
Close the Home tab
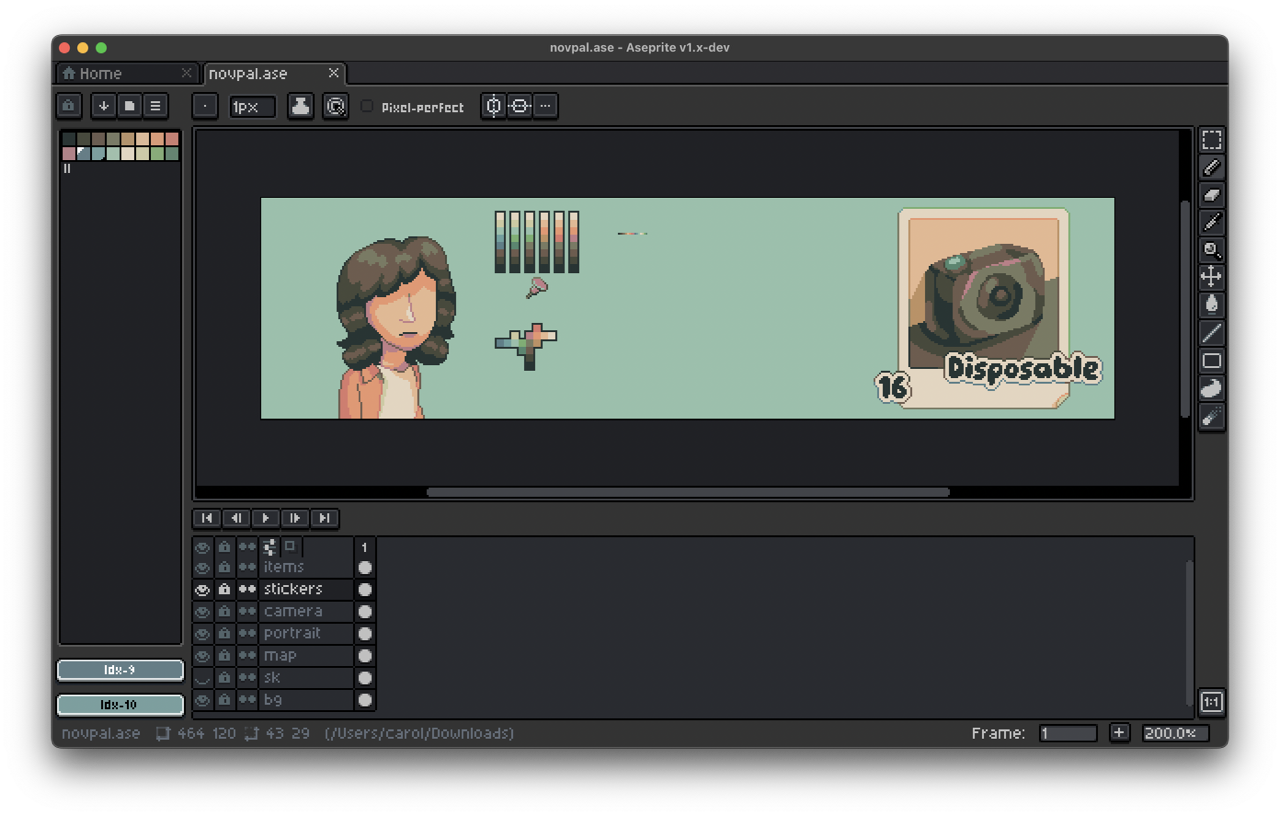coord(186,73)
